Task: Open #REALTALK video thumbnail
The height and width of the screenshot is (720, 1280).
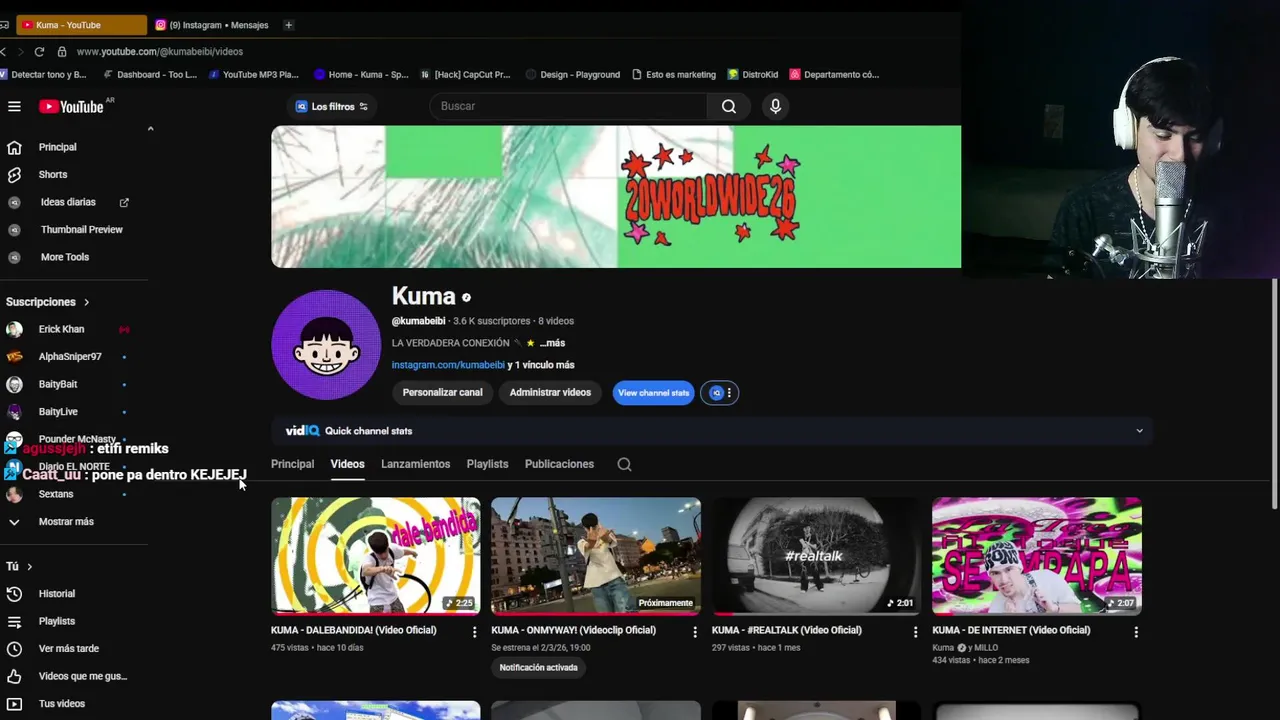Action: pyautogui.click(x=816, y=556)
